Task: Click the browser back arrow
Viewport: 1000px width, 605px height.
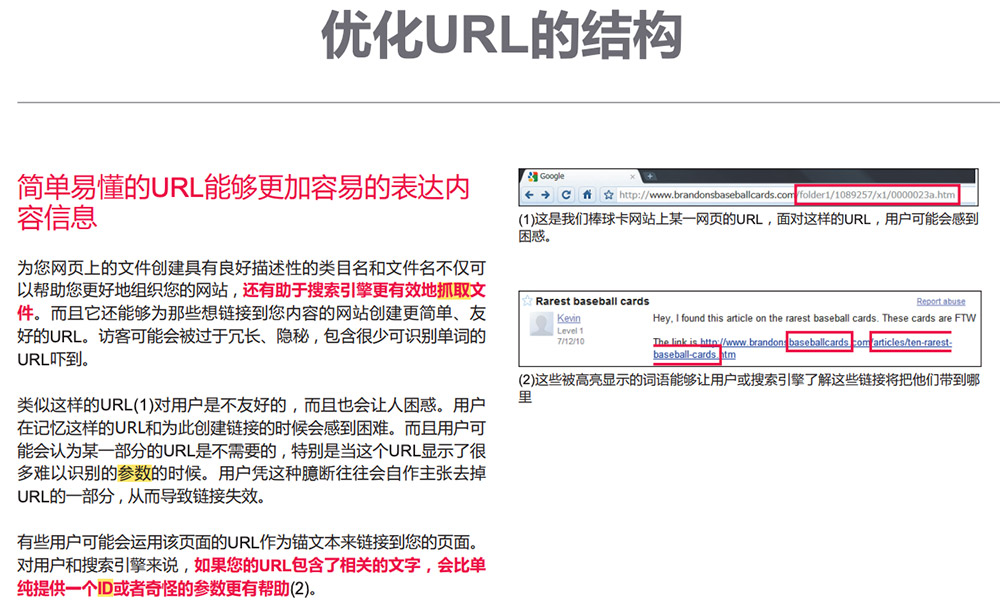Action: 528,194
